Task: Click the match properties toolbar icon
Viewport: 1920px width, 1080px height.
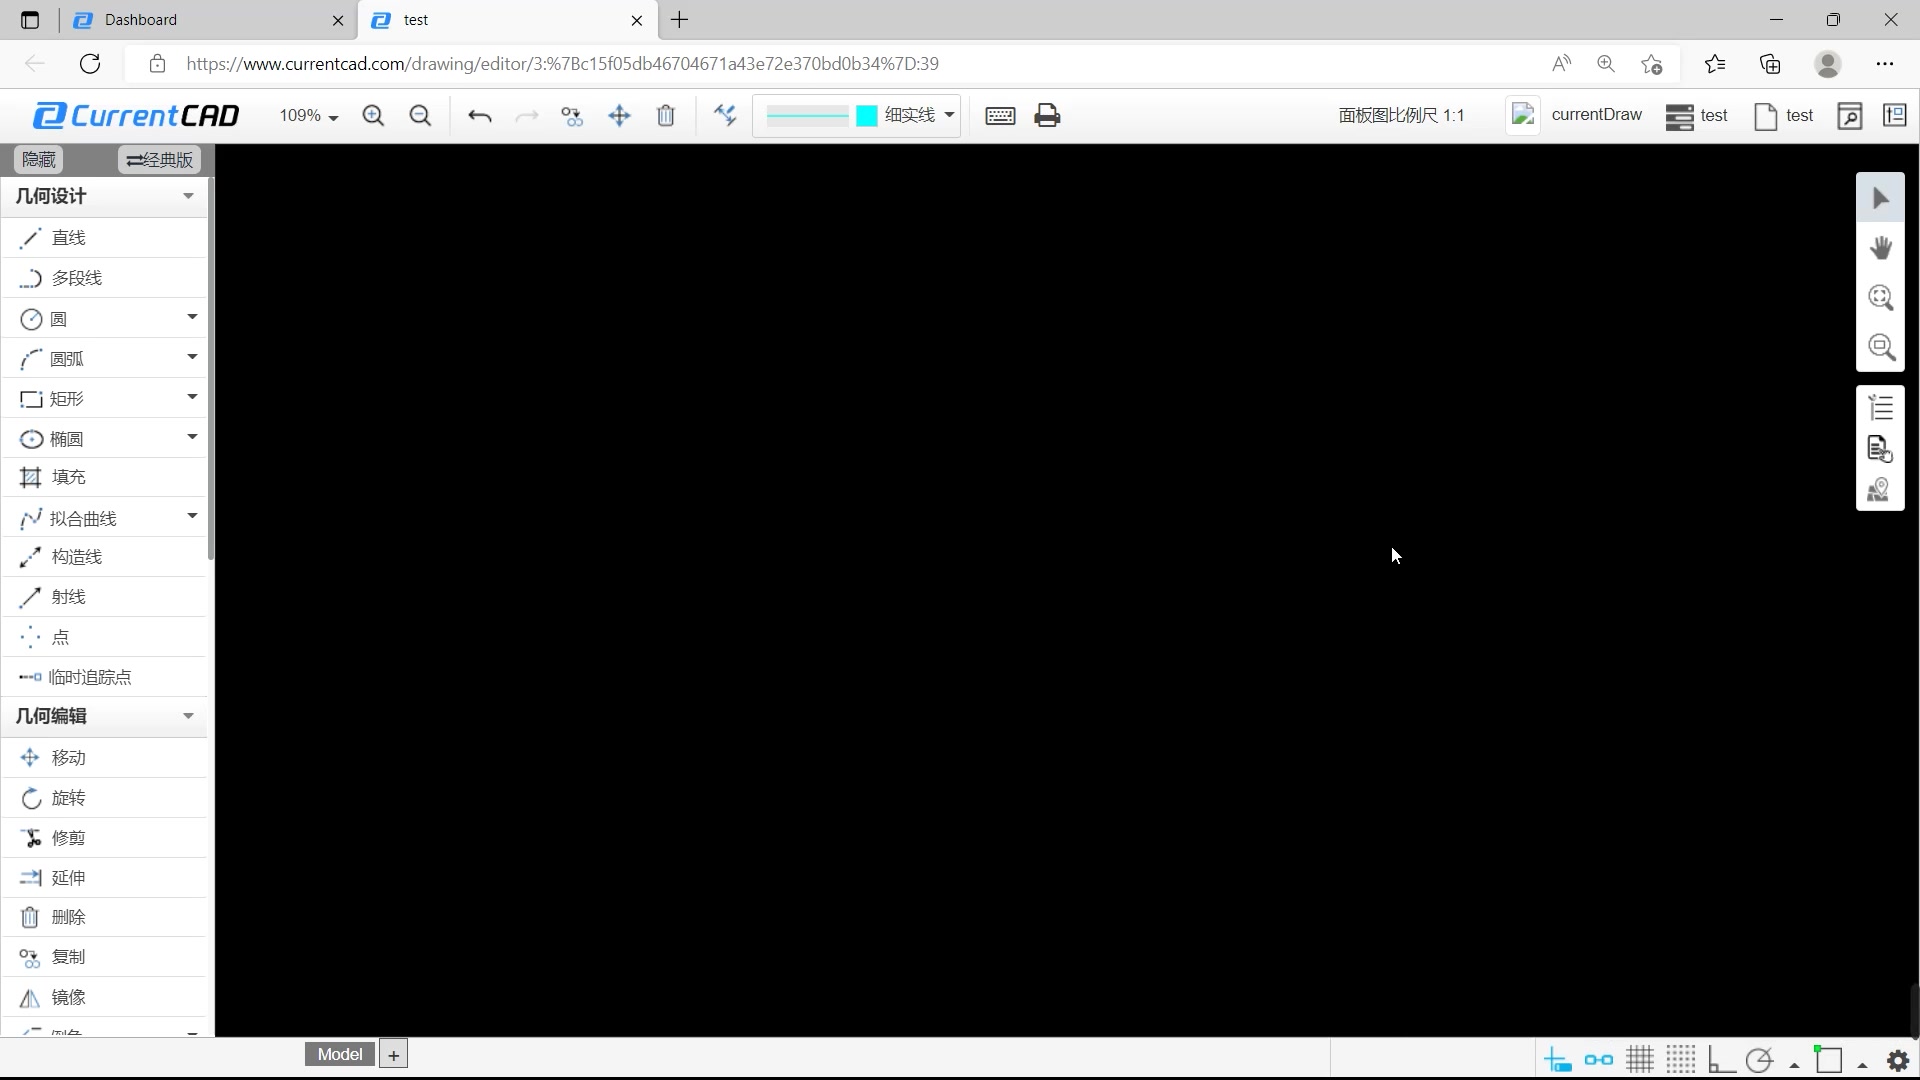Action: [725, 116]
